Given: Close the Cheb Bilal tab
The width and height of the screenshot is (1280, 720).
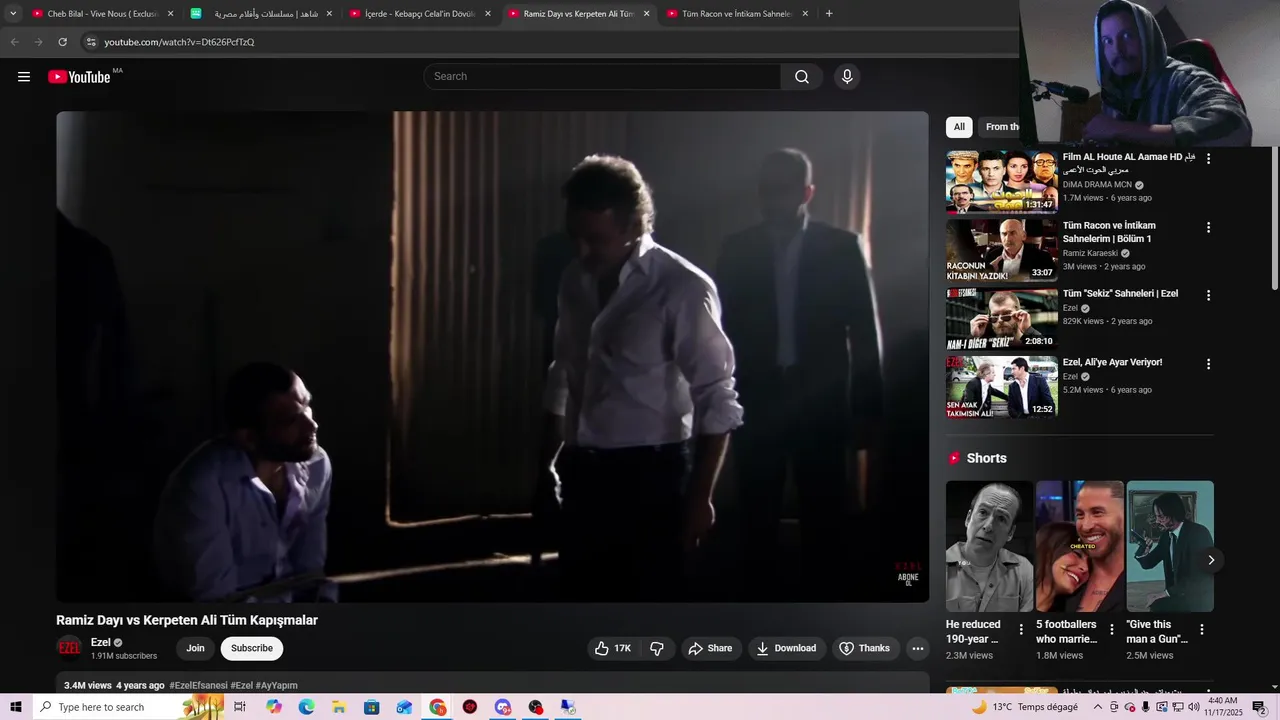Looking at the screenshot, I should click(x=170, y=14).
